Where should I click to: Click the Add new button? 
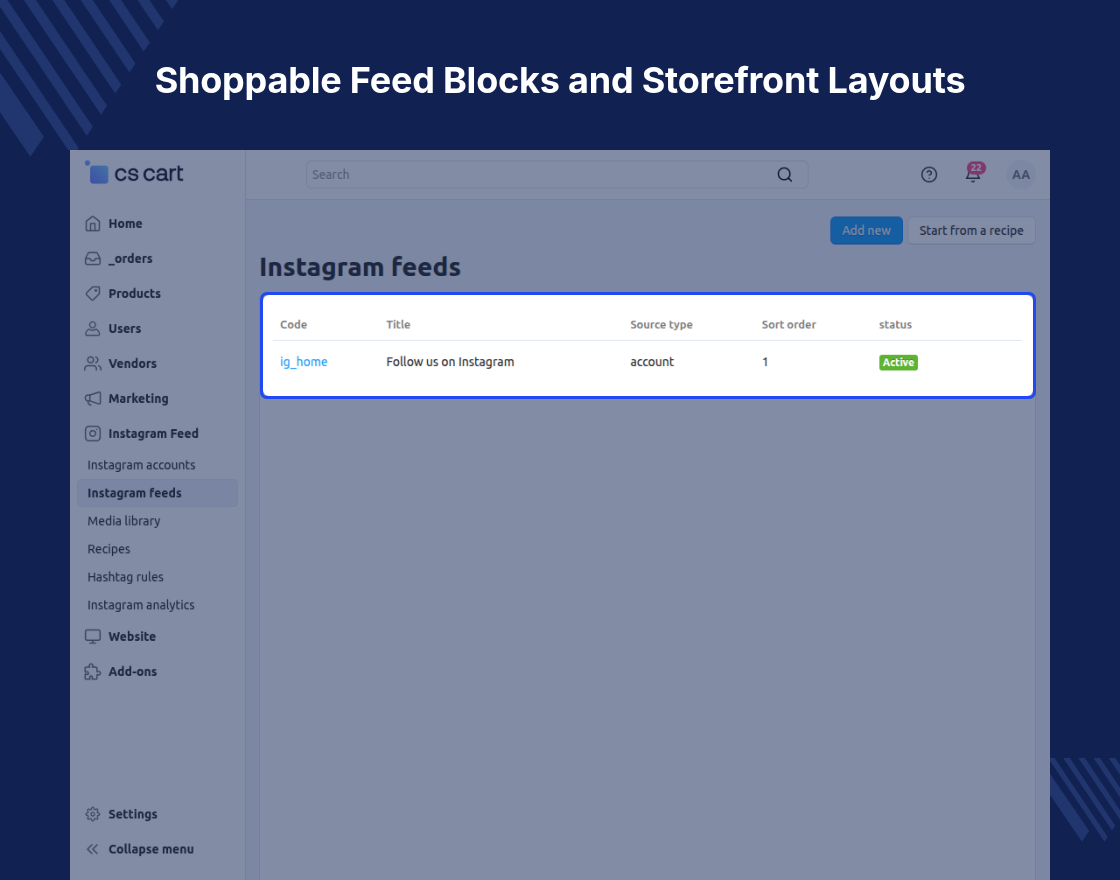(x=866, y=231)
